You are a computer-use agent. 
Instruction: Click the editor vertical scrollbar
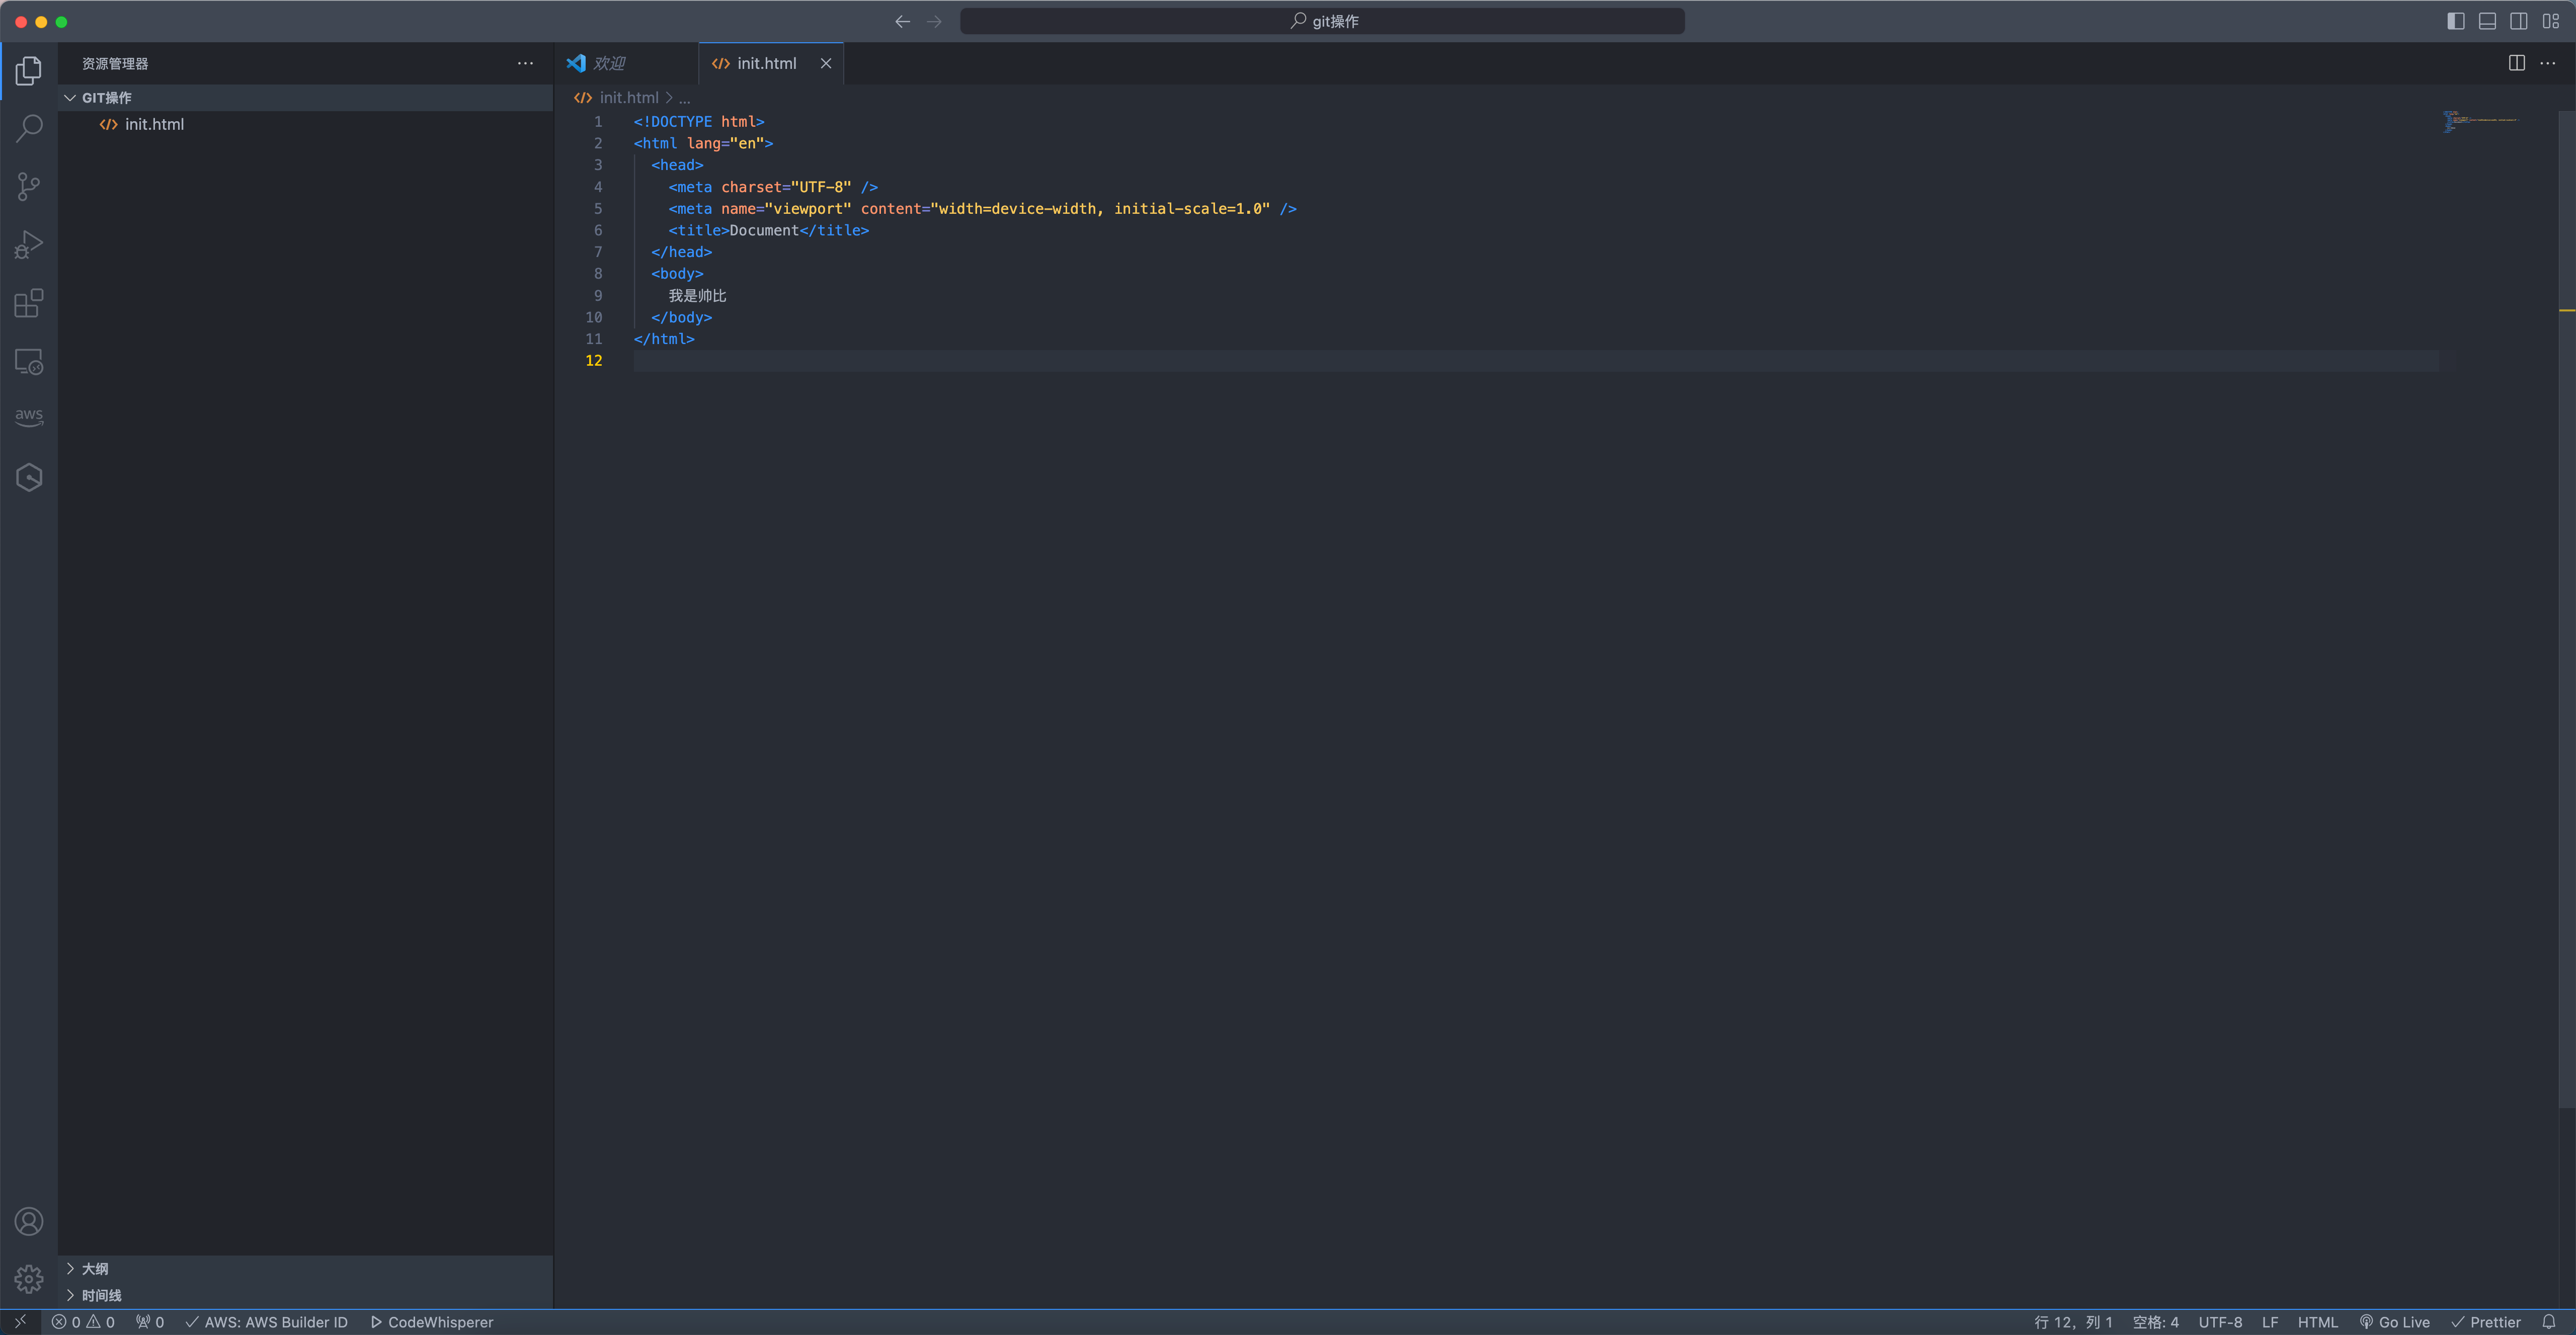(2567, 609)
